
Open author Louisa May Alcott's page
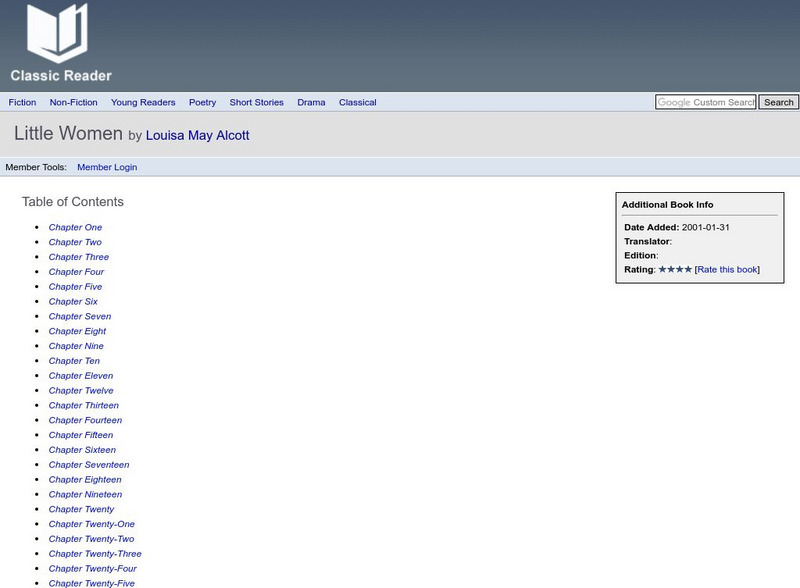pyautogui.click(x=197, y=135)
